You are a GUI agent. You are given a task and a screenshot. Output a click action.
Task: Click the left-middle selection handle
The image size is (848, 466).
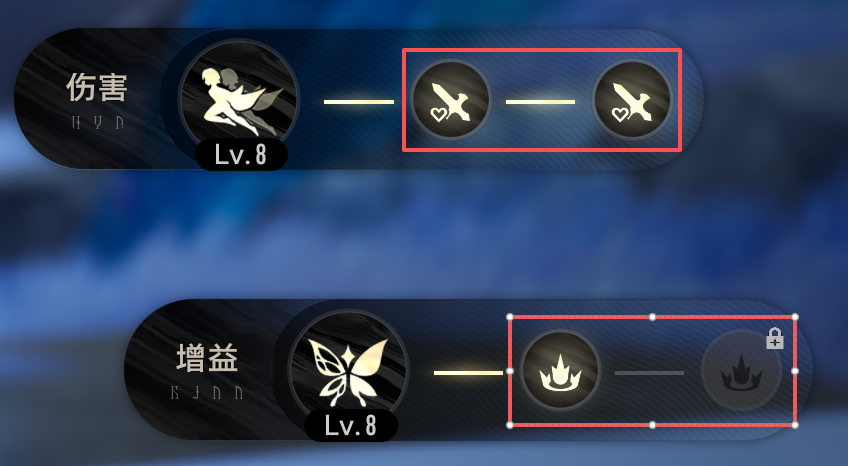509,371
